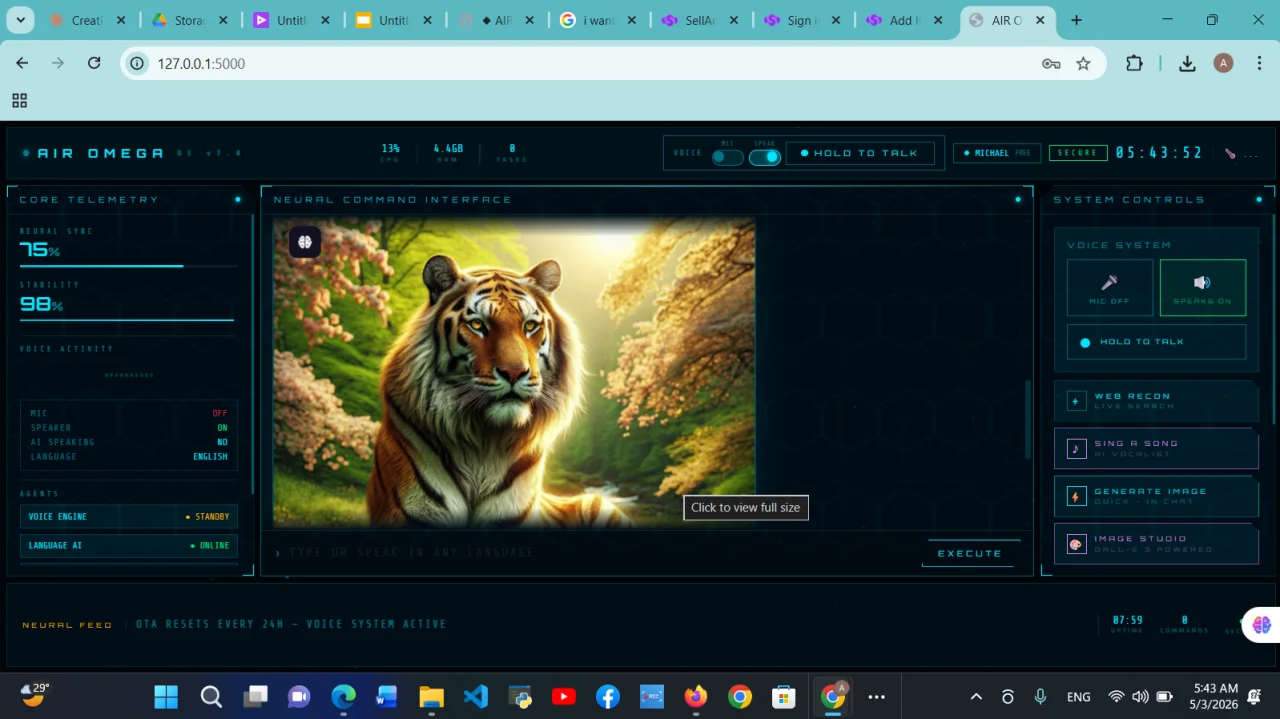Click the STABILITY progress bar
The image size is (1280, 719).
[x=129, y=320]
